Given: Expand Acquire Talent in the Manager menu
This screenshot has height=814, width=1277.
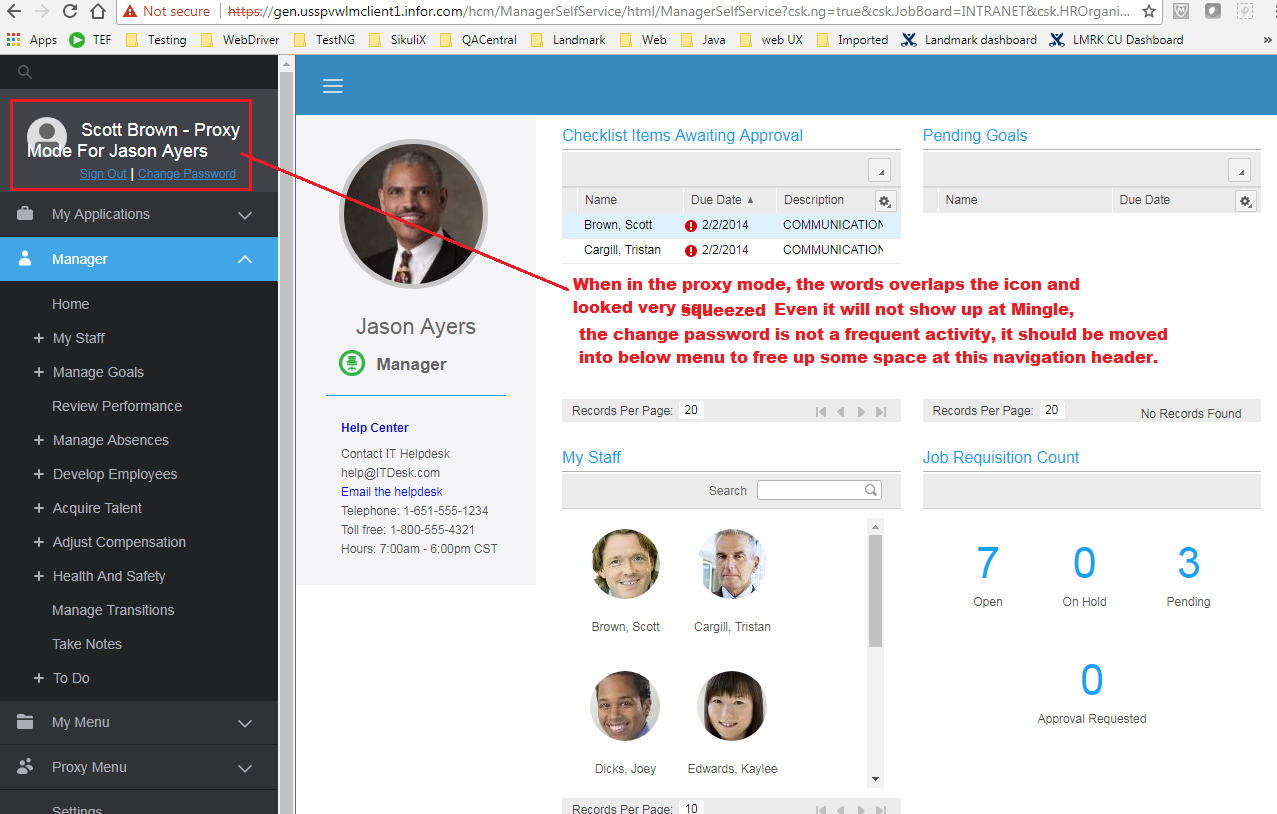Looking at the screenshot, I should pos(39,508).
